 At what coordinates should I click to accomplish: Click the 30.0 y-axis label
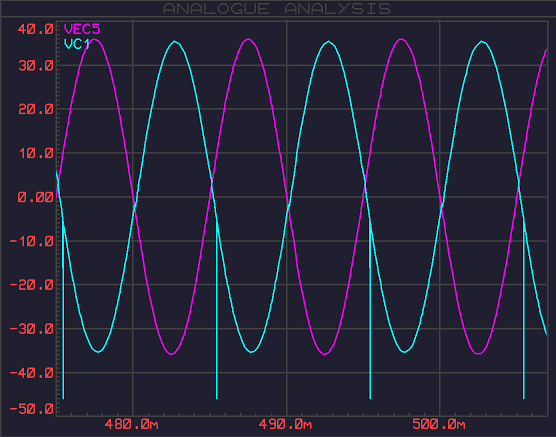coord(35,66)
